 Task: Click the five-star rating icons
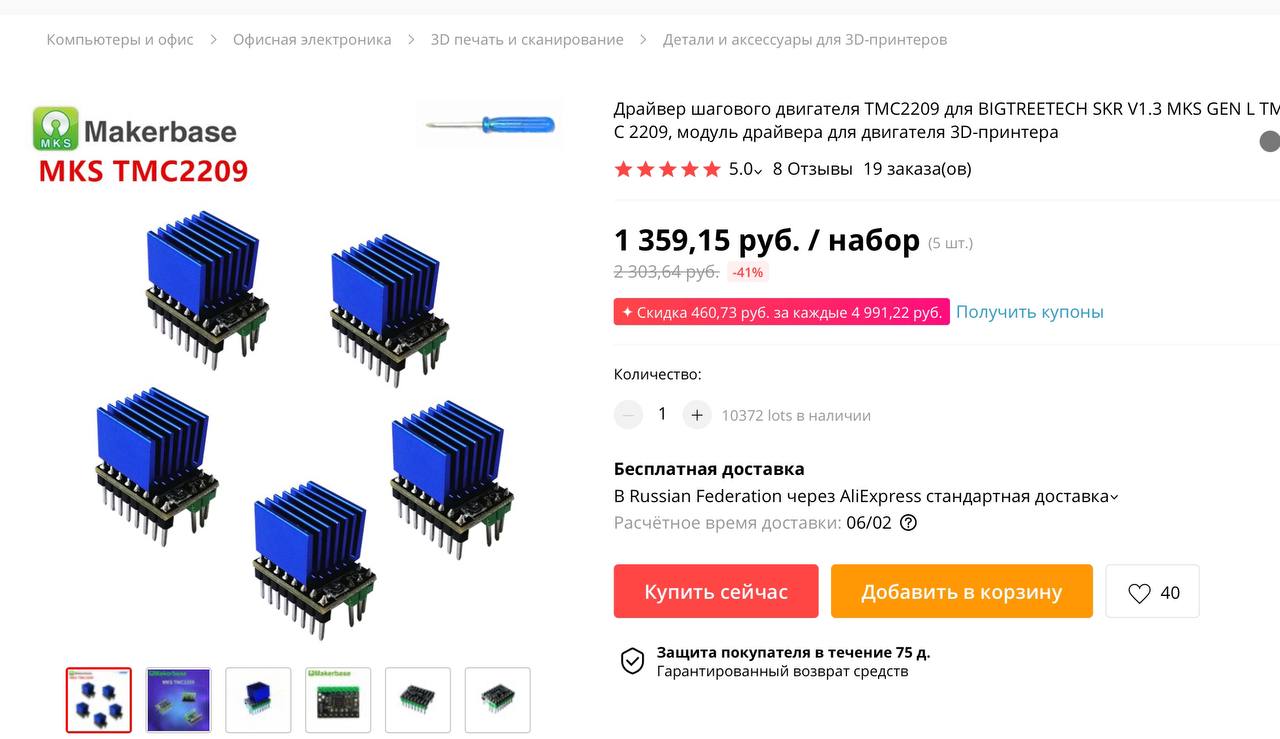coord(667,169)
